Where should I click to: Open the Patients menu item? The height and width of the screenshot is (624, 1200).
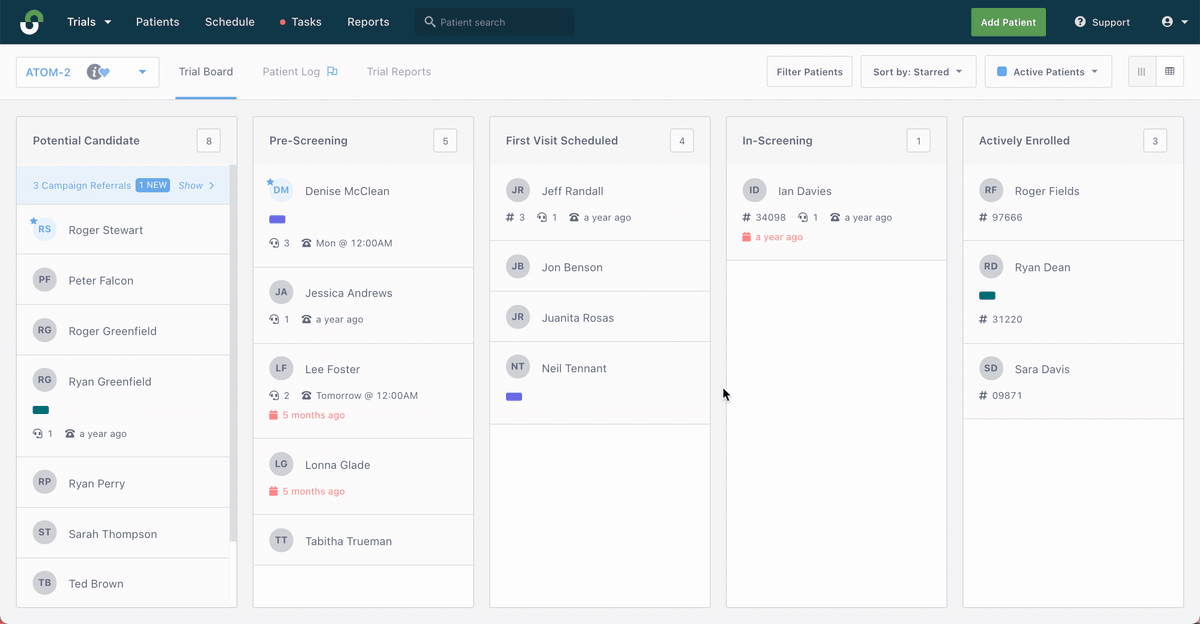pos(158,22)
